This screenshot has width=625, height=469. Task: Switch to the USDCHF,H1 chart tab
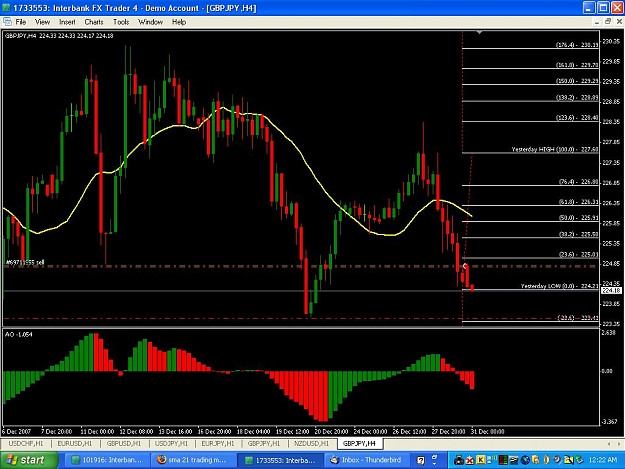[x=26, y=443]
